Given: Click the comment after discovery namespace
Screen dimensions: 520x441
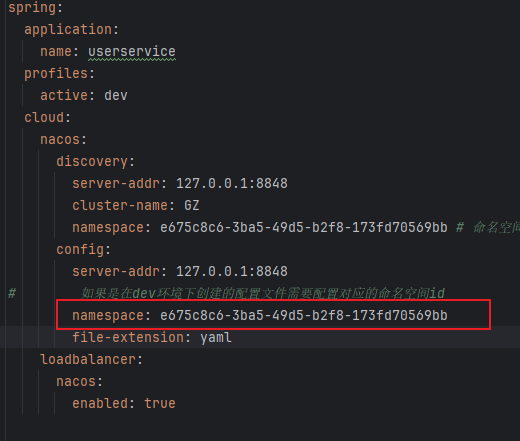Looking at the screenshot, I should click(488, 227).
